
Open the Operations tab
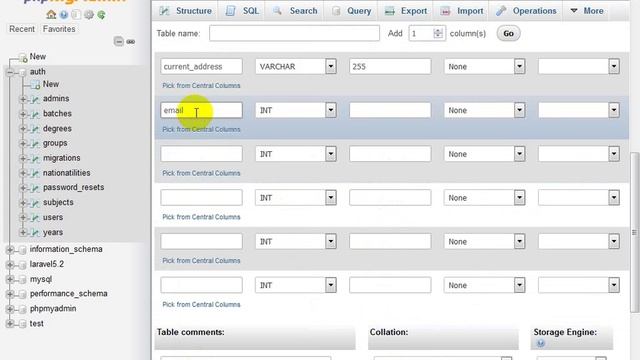(527, 11)
